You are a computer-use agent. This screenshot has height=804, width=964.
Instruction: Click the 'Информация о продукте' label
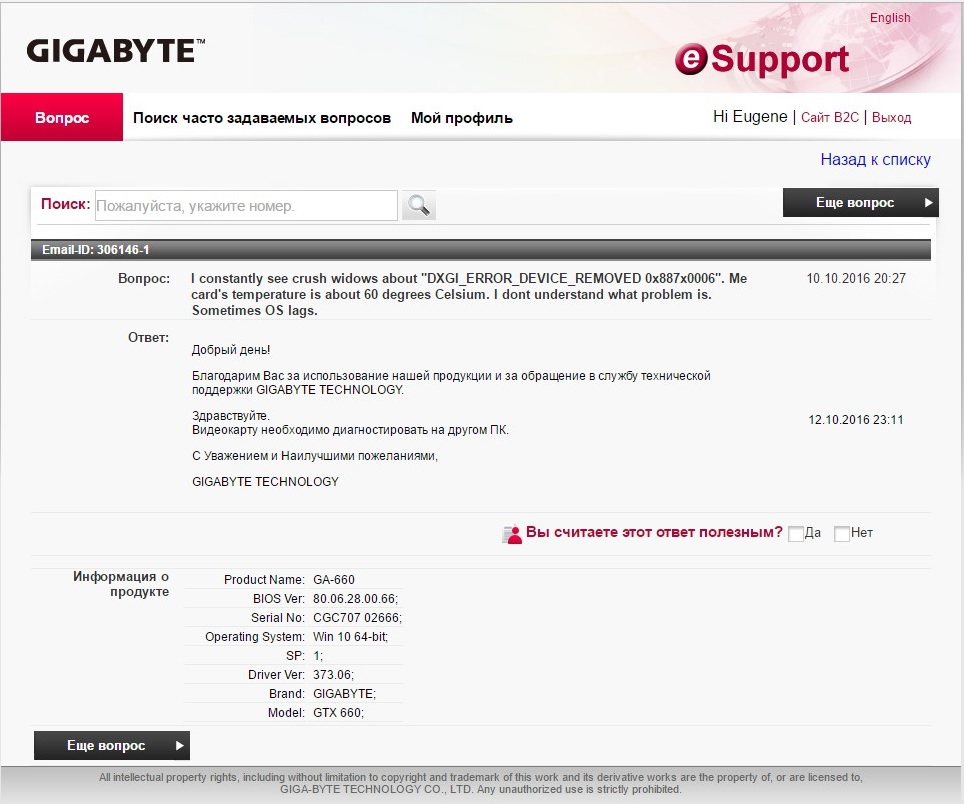[121, 584]
